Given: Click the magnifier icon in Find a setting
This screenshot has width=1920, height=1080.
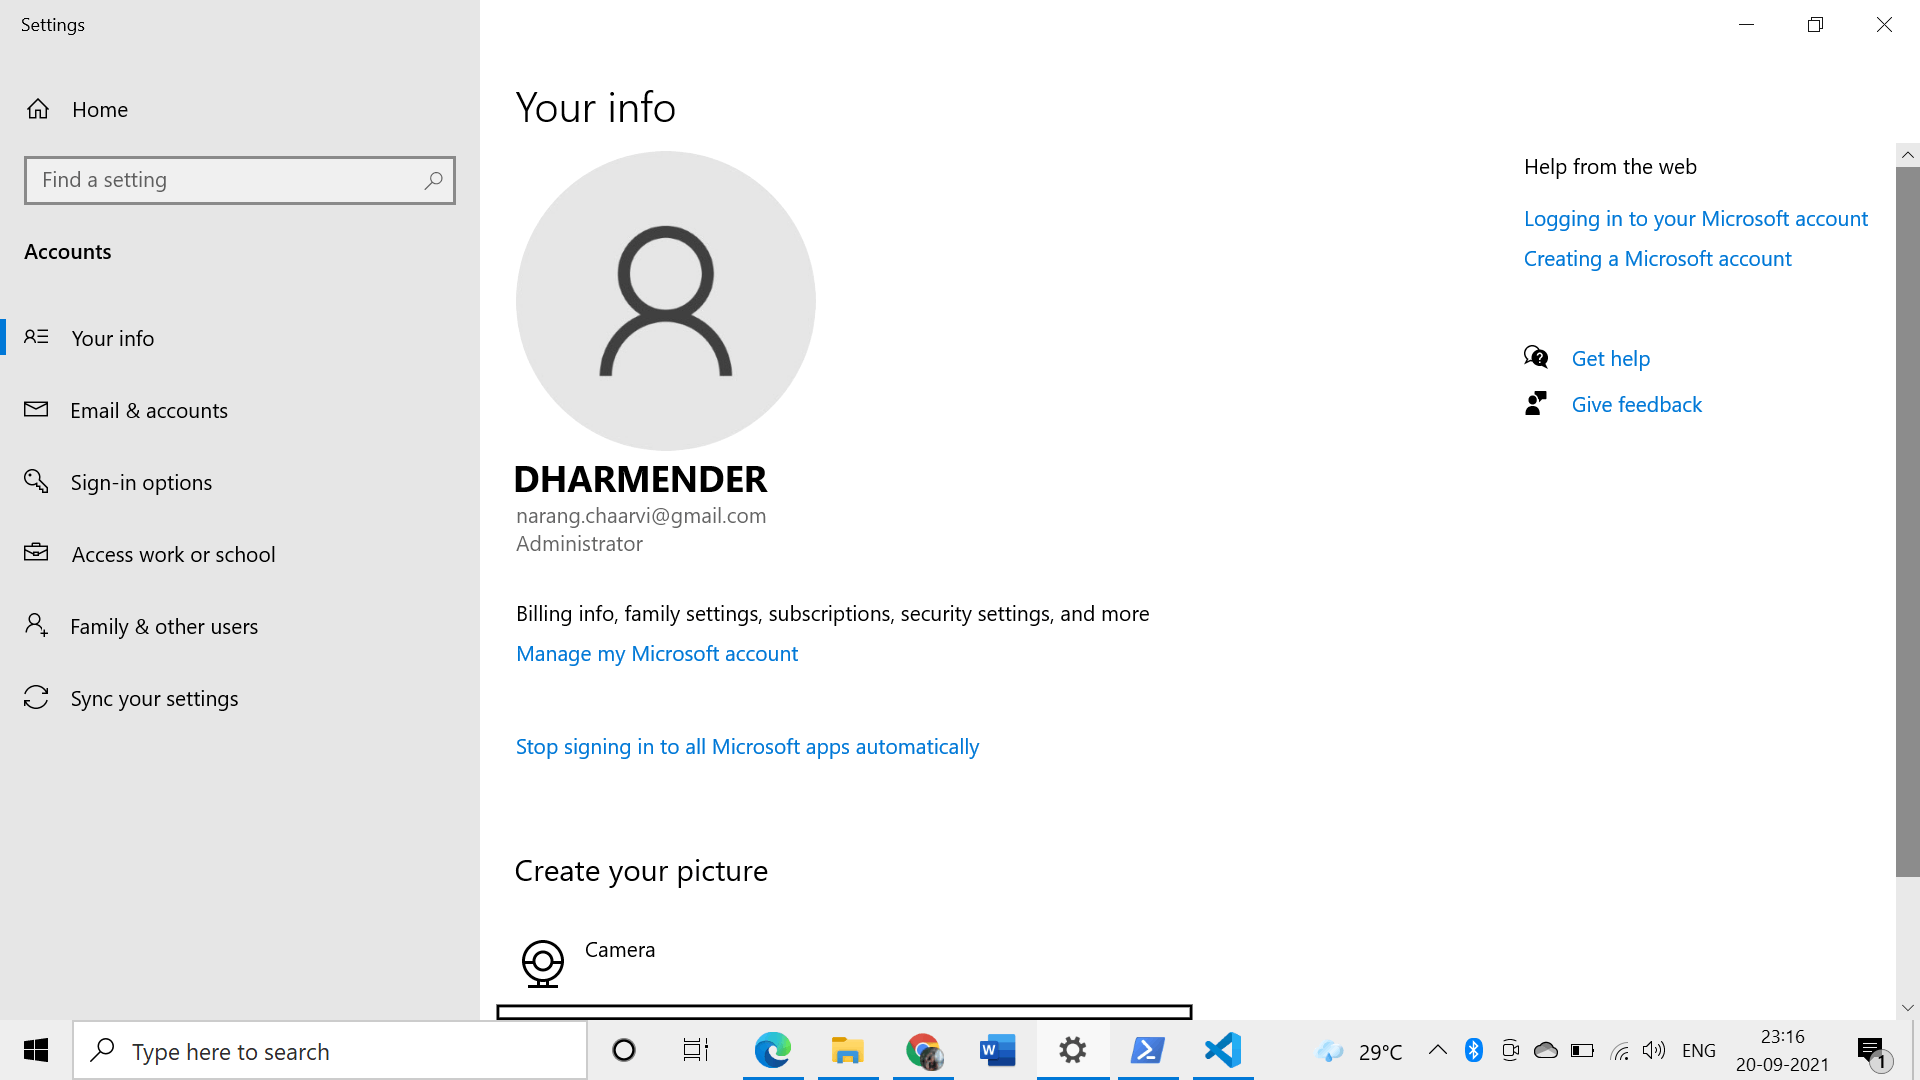Looking at the screenshot, I should tap(433, 181).
